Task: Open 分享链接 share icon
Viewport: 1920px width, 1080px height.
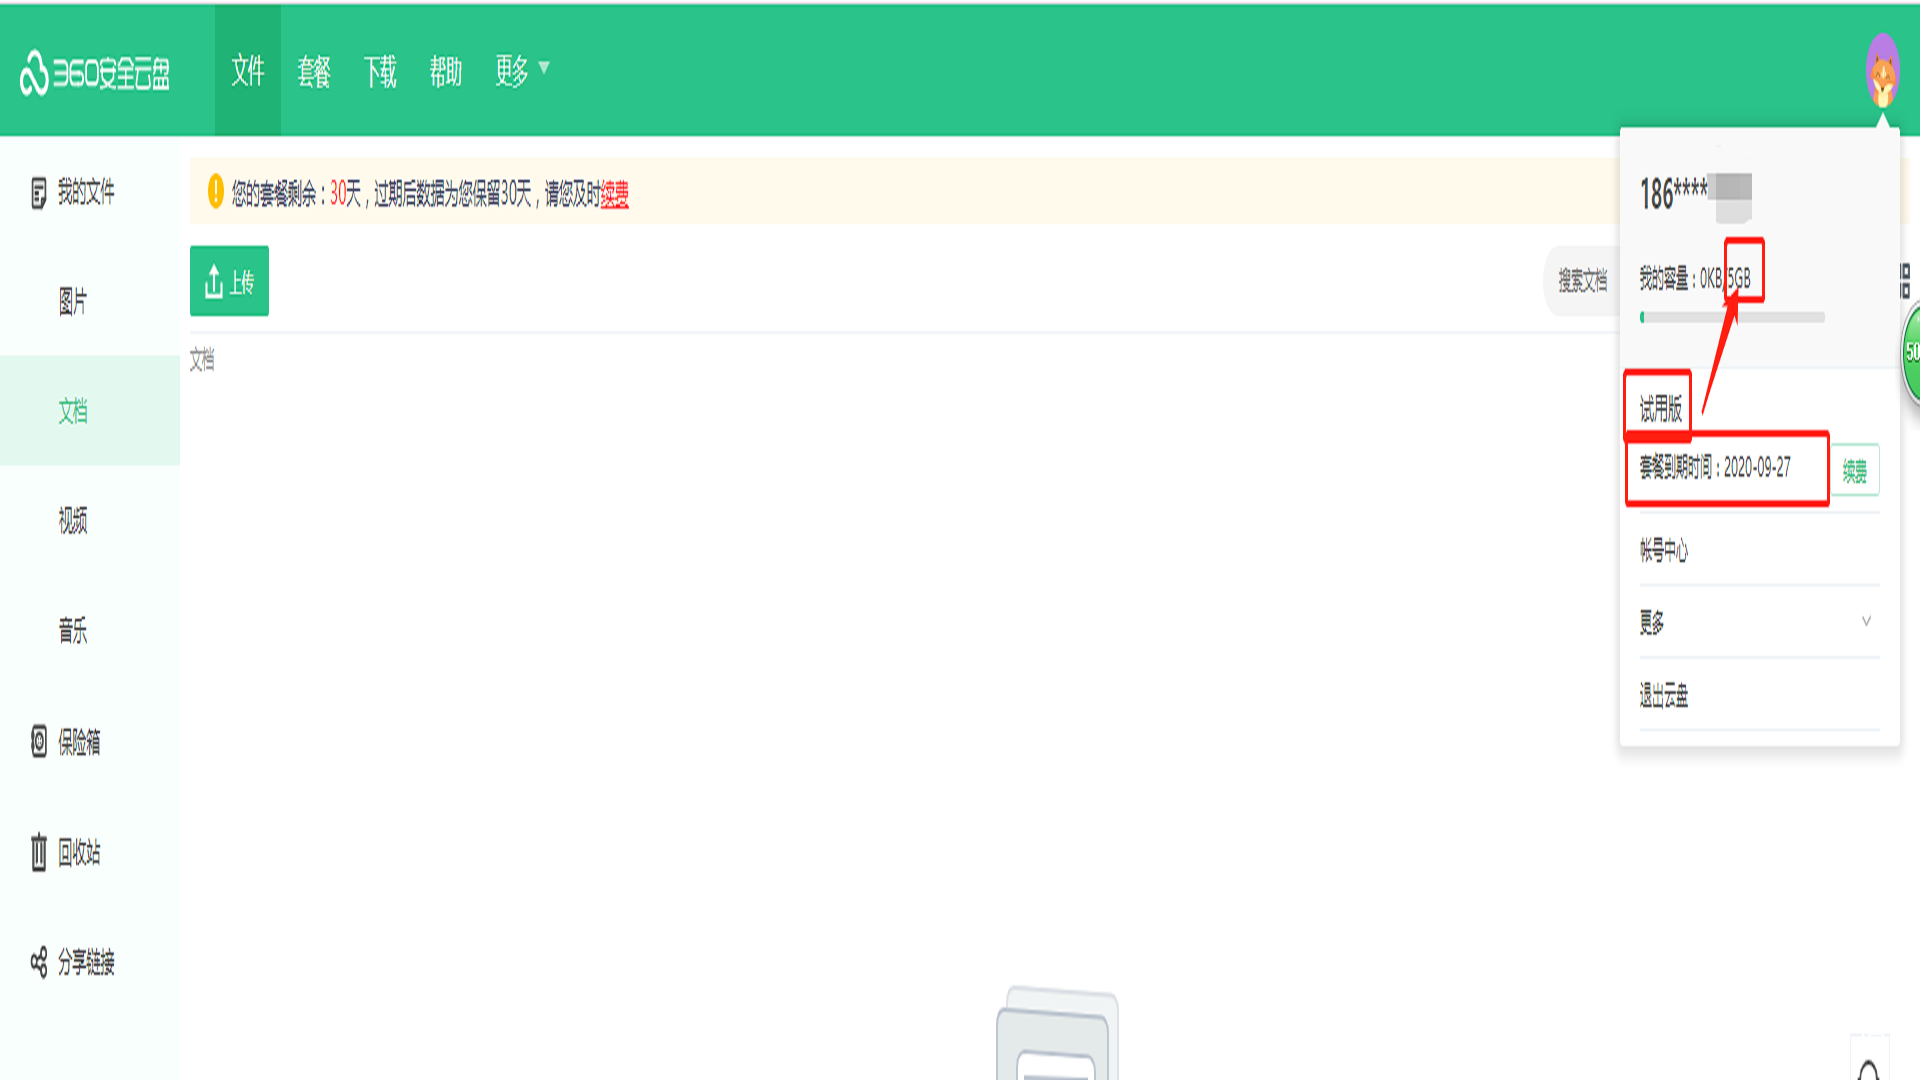Action: pos(39,962)
